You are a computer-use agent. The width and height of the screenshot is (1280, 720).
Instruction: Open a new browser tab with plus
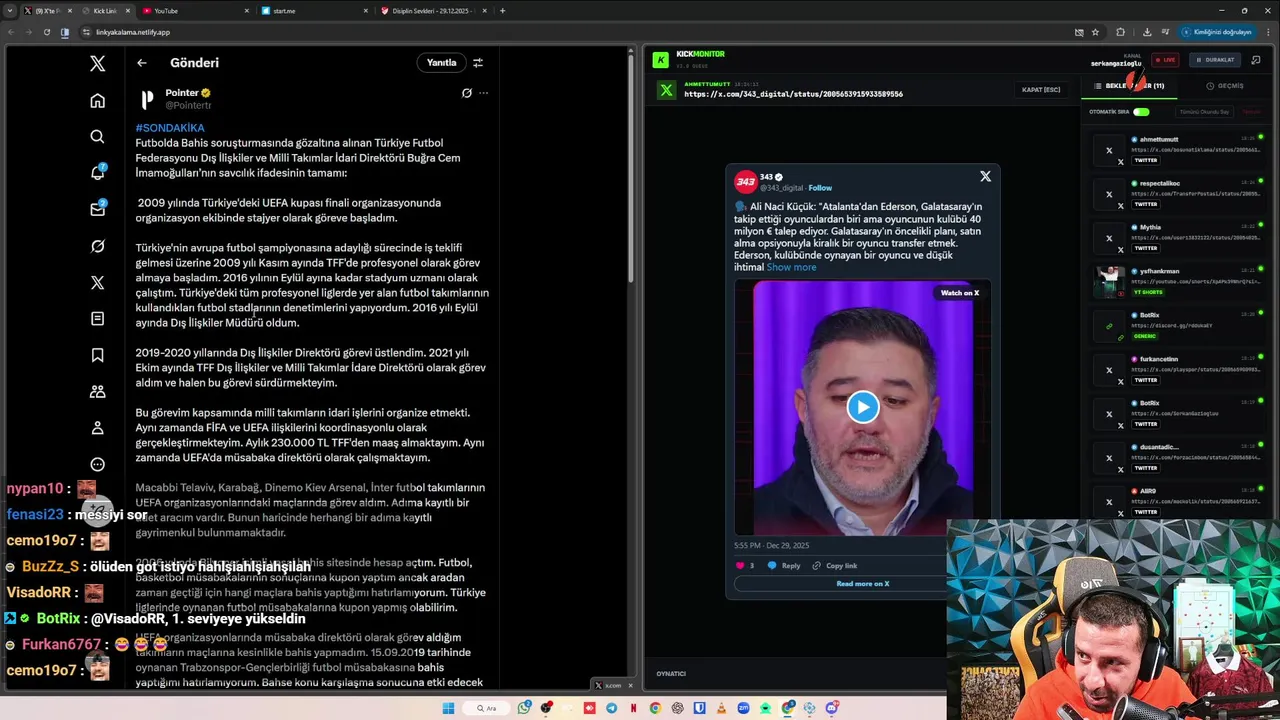pyautogui.click(x=502, y=10)
